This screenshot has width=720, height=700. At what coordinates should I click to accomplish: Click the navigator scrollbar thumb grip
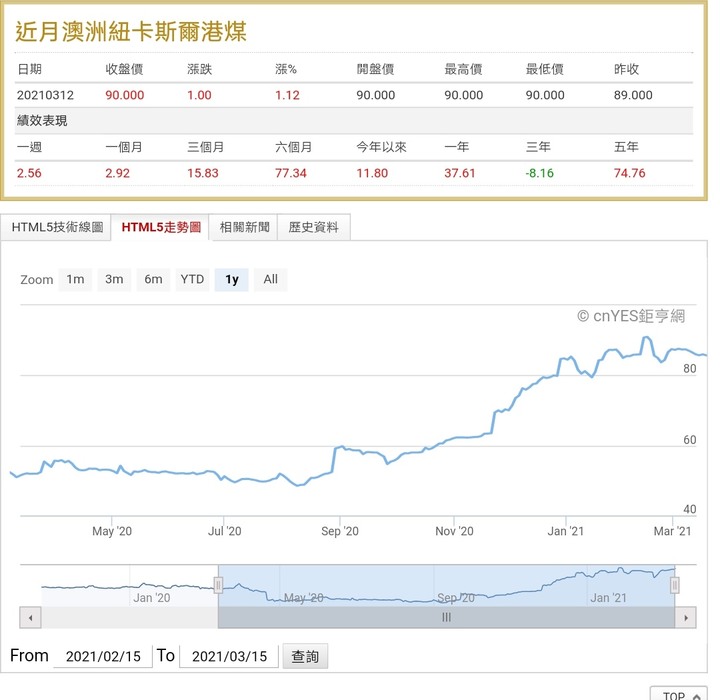coord(446,618)
